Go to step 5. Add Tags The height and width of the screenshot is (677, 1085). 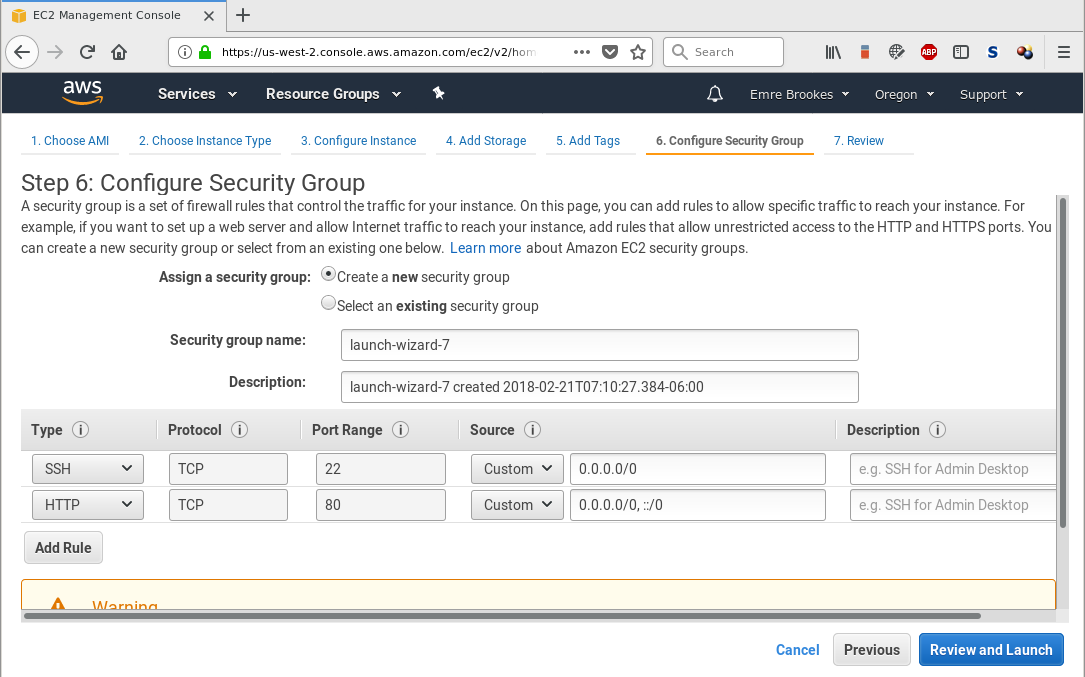588,141
